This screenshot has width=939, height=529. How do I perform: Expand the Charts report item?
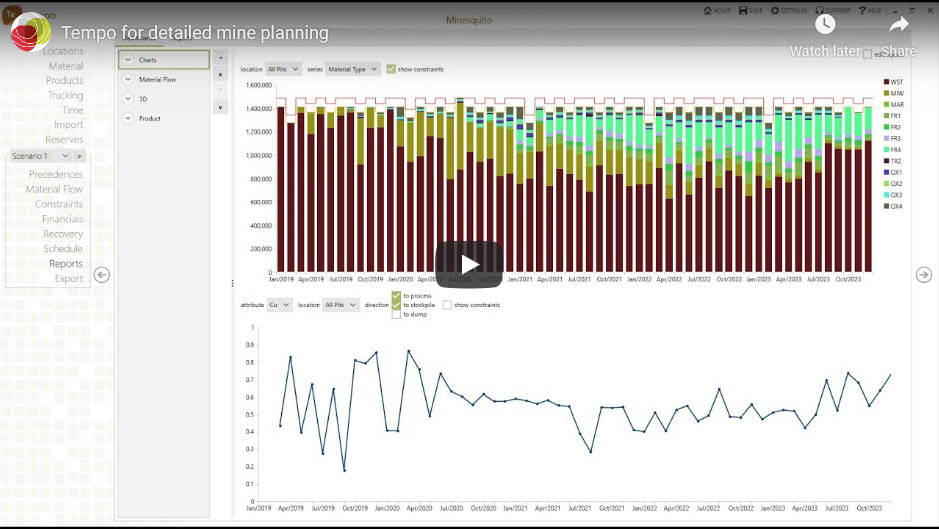click(x=128, y=60)
